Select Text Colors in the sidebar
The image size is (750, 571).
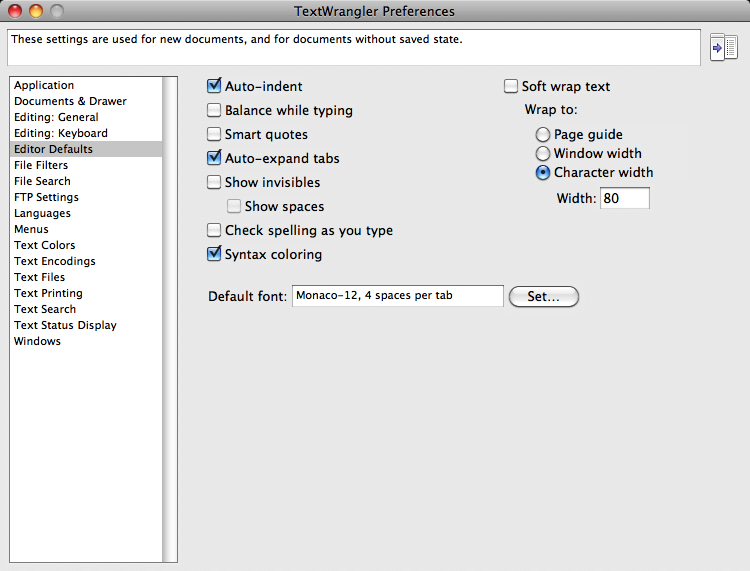[x=45, y=246]
